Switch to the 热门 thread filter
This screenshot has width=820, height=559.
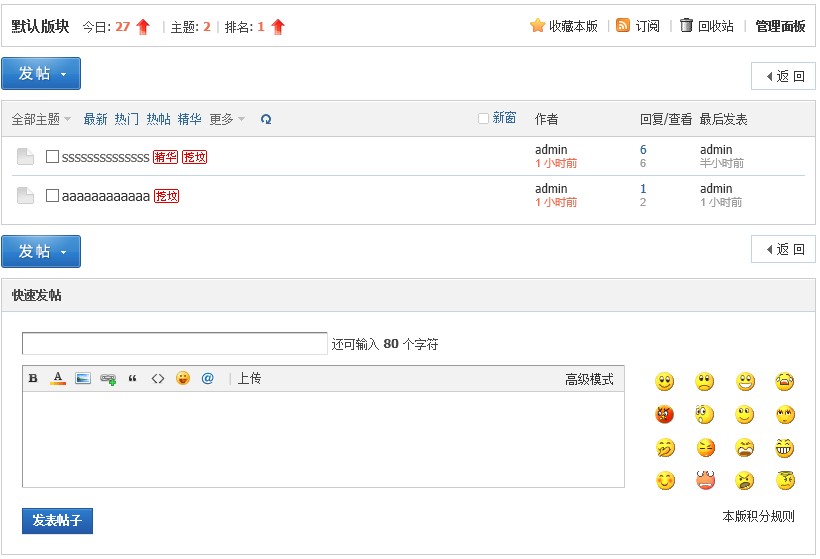click(x=127, y=119)
